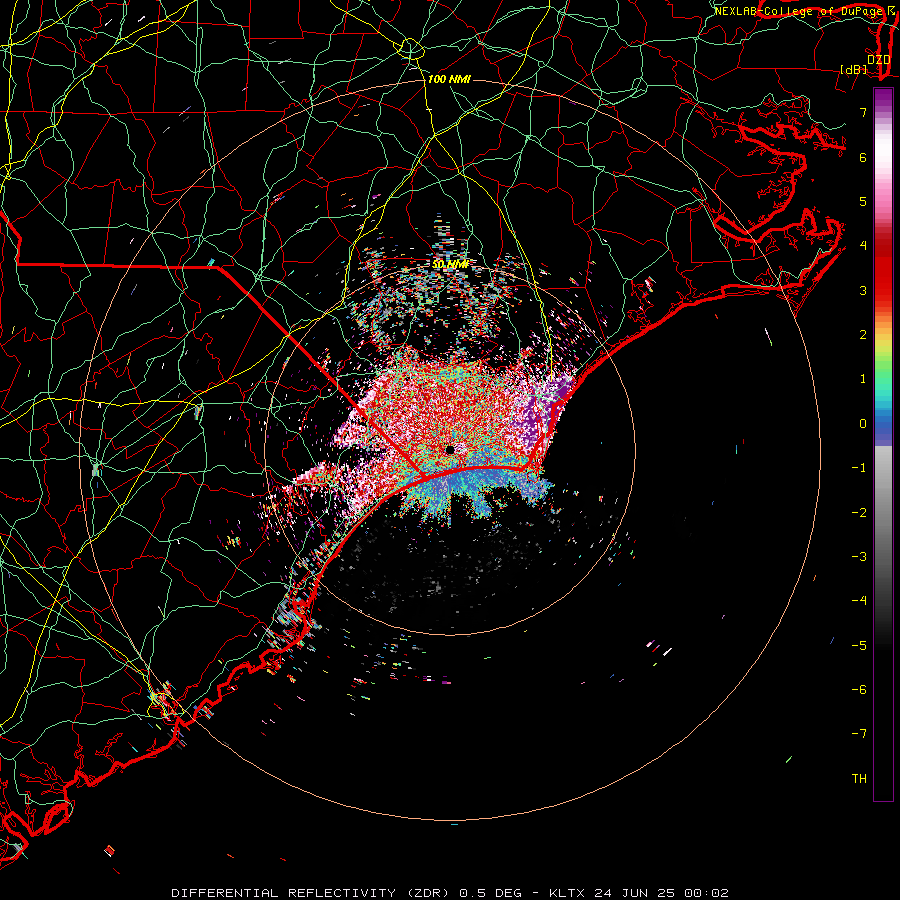Click the 50 NMI range ring label

click(451, 264)
